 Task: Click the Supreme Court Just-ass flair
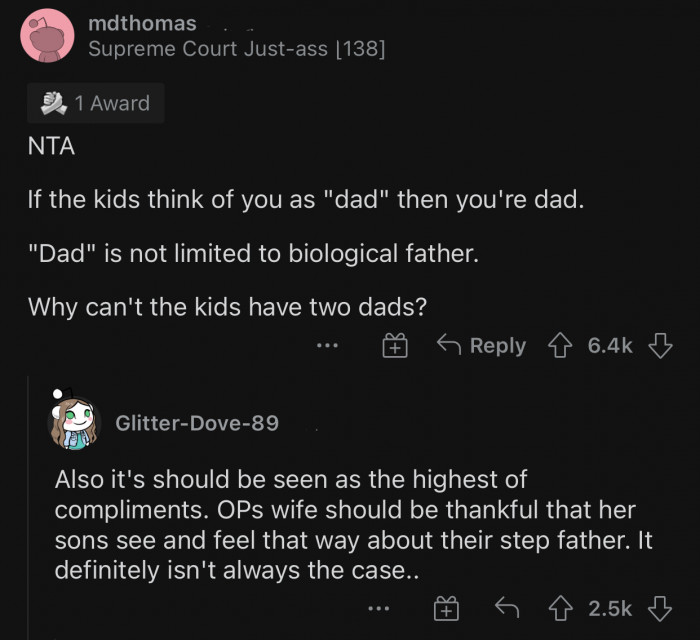pos(236,48)
